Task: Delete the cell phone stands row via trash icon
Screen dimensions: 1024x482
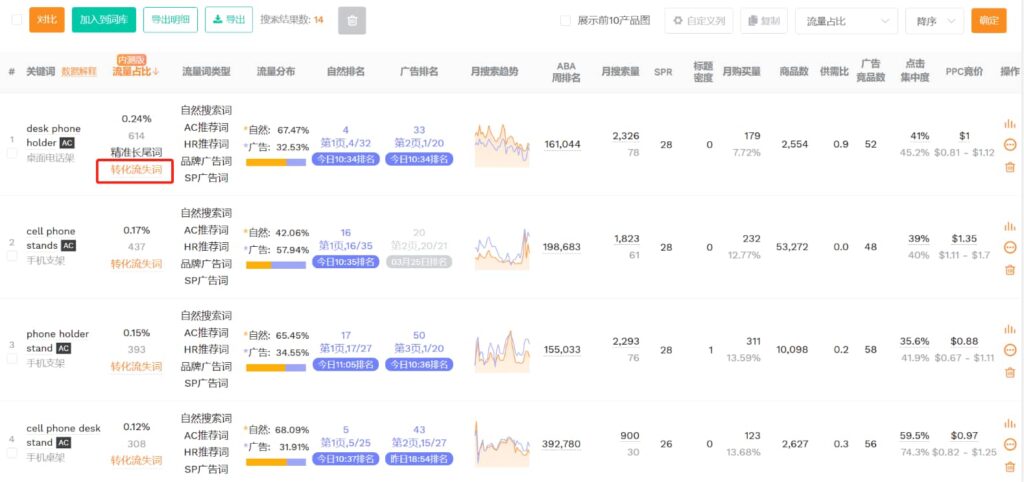Action: click(x=1010, y=270)
